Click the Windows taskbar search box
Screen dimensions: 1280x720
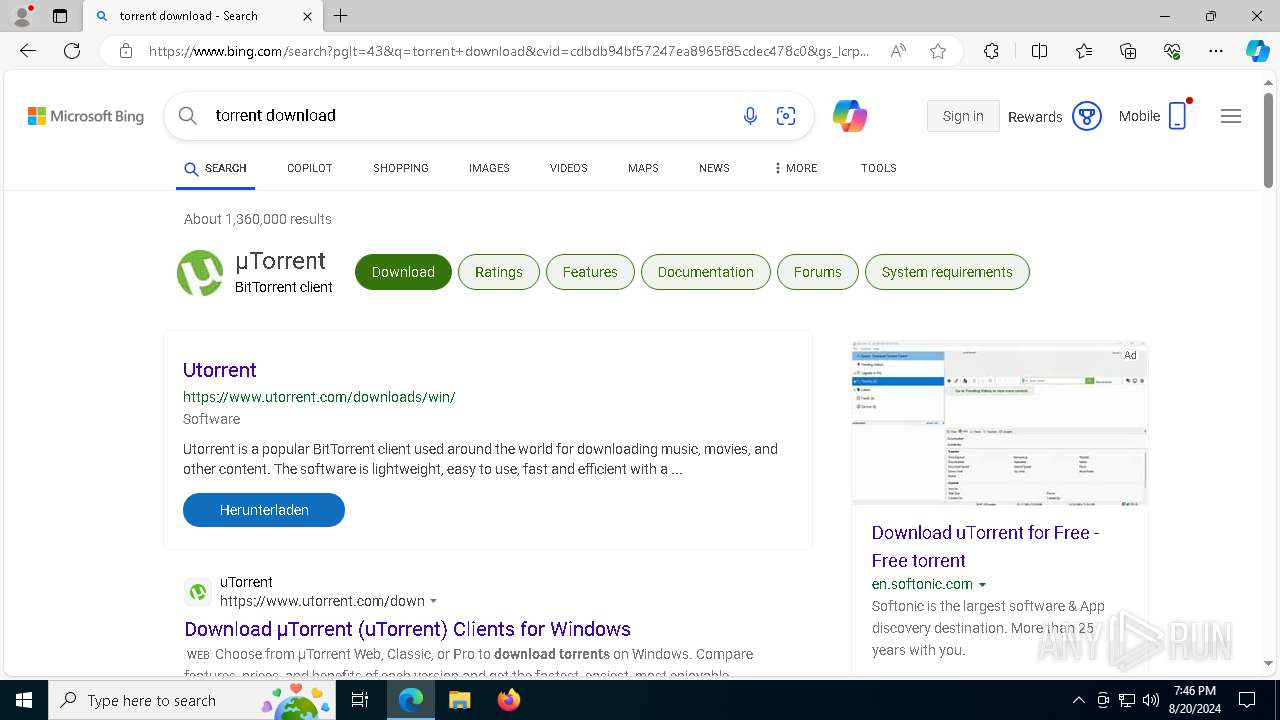point(193,700)
